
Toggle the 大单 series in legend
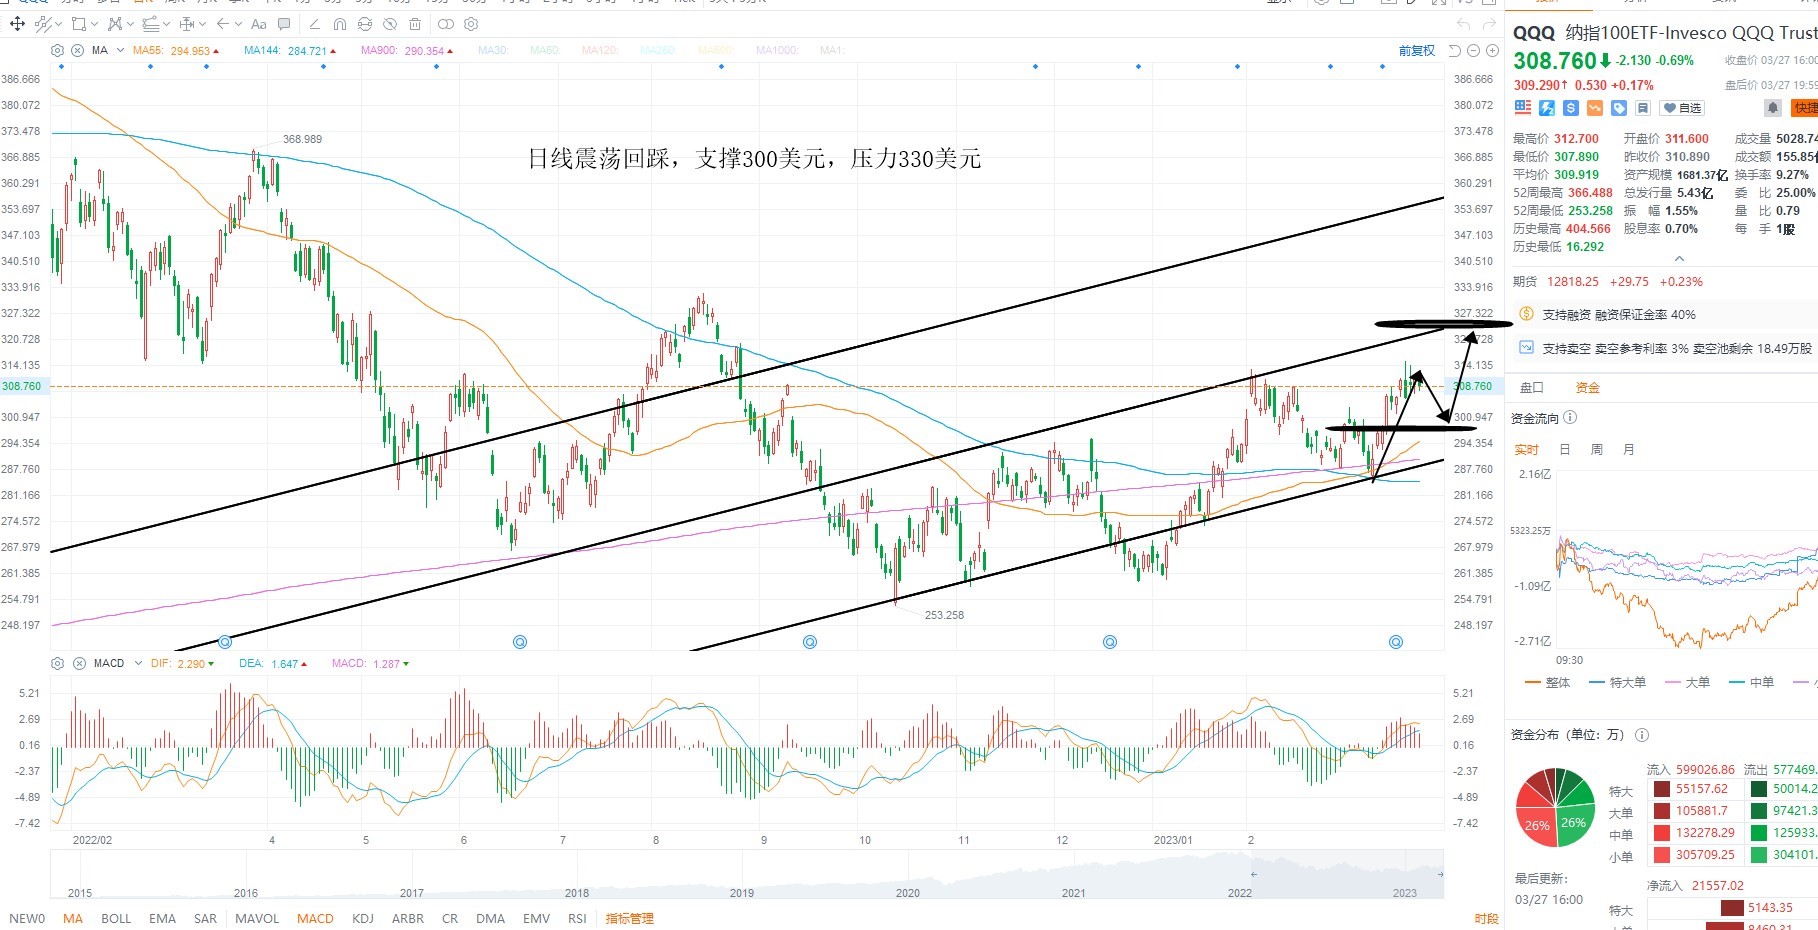[1687, 683]
